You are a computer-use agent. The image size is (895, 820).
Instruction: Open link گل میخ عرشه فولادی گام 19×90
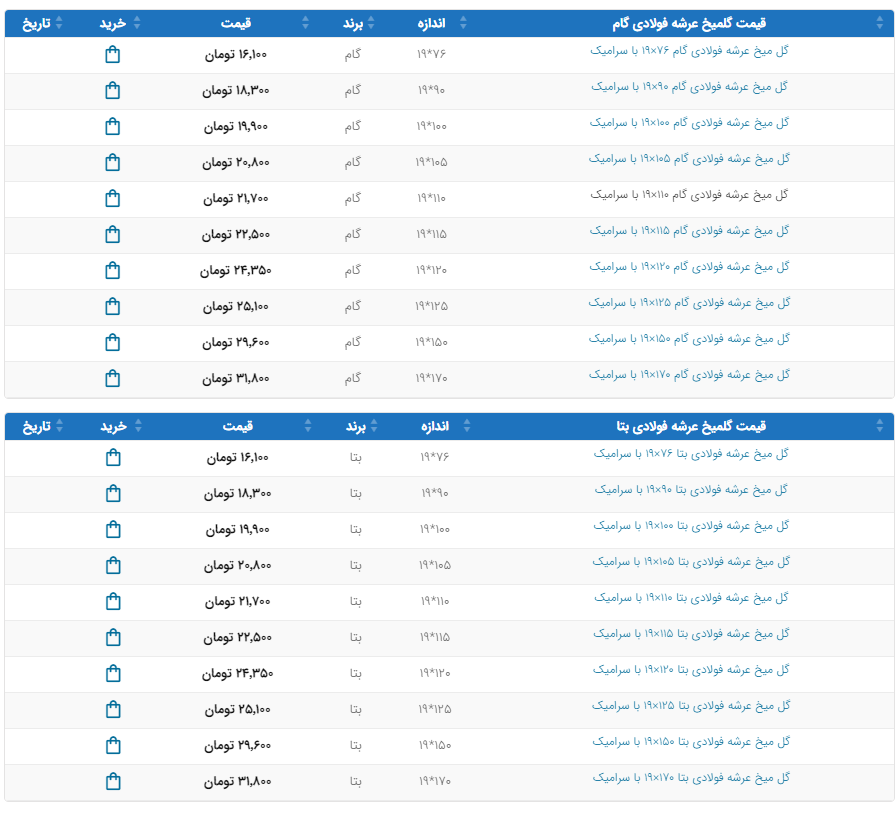click(689, 87)
